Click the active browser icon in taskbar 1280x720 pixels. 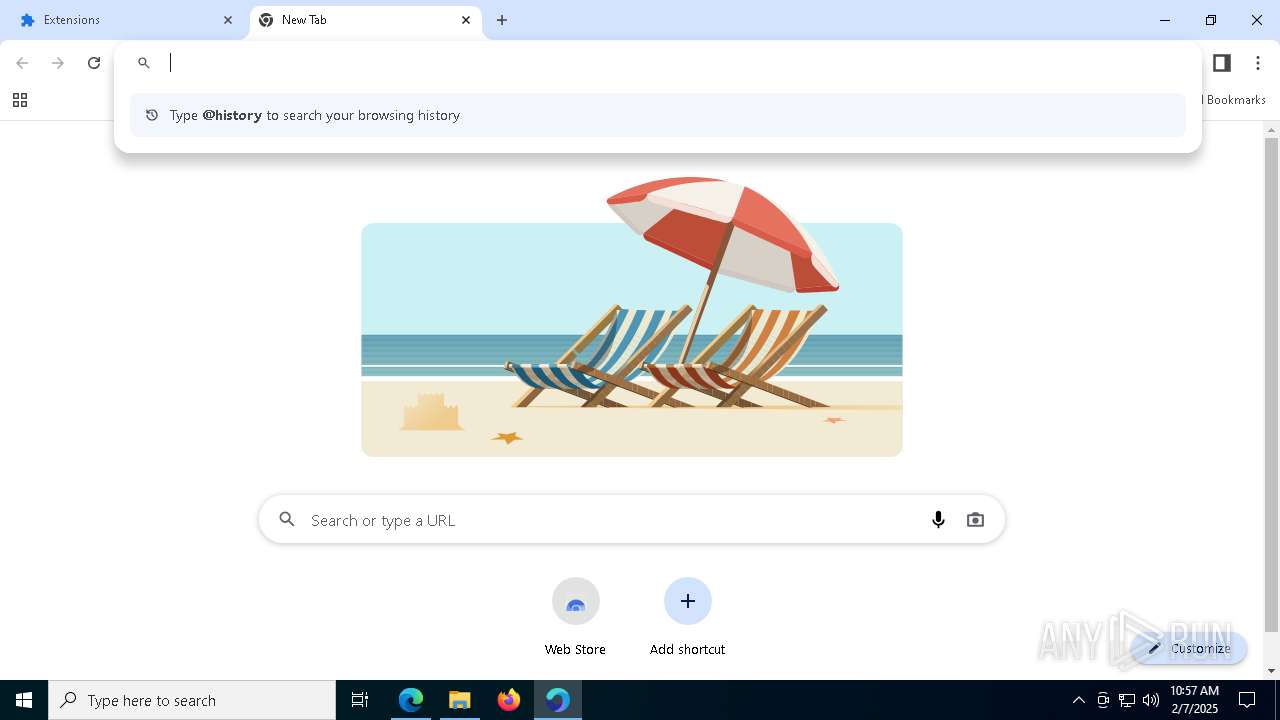[x=557, y=700]
